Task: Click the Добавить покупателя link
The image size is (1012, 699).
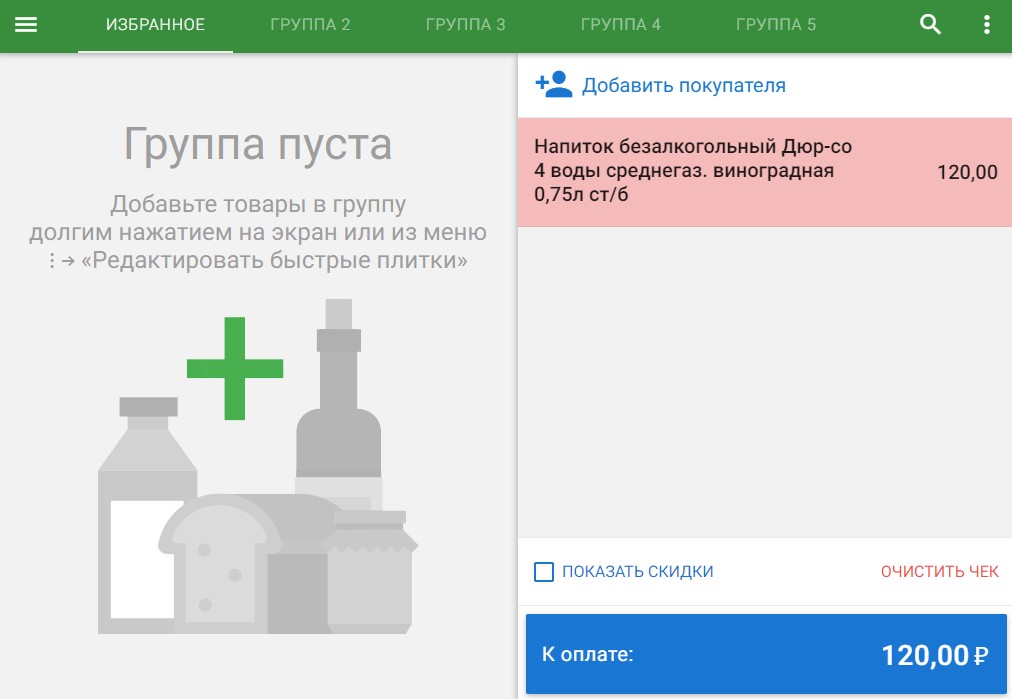Action: pyautogui.click(x=683, y=86)
